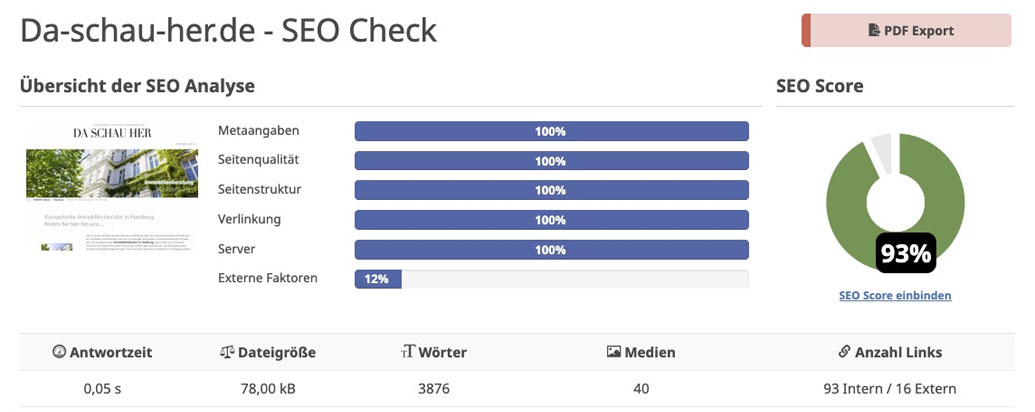
Task: Select the Verlinkung label
Action: coord(249,219)
